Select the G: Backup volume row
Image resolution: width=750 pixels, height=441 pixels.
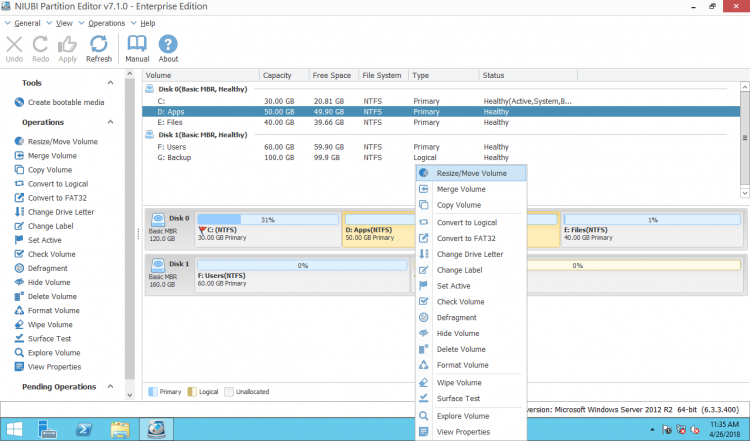[x=441, y=157]
